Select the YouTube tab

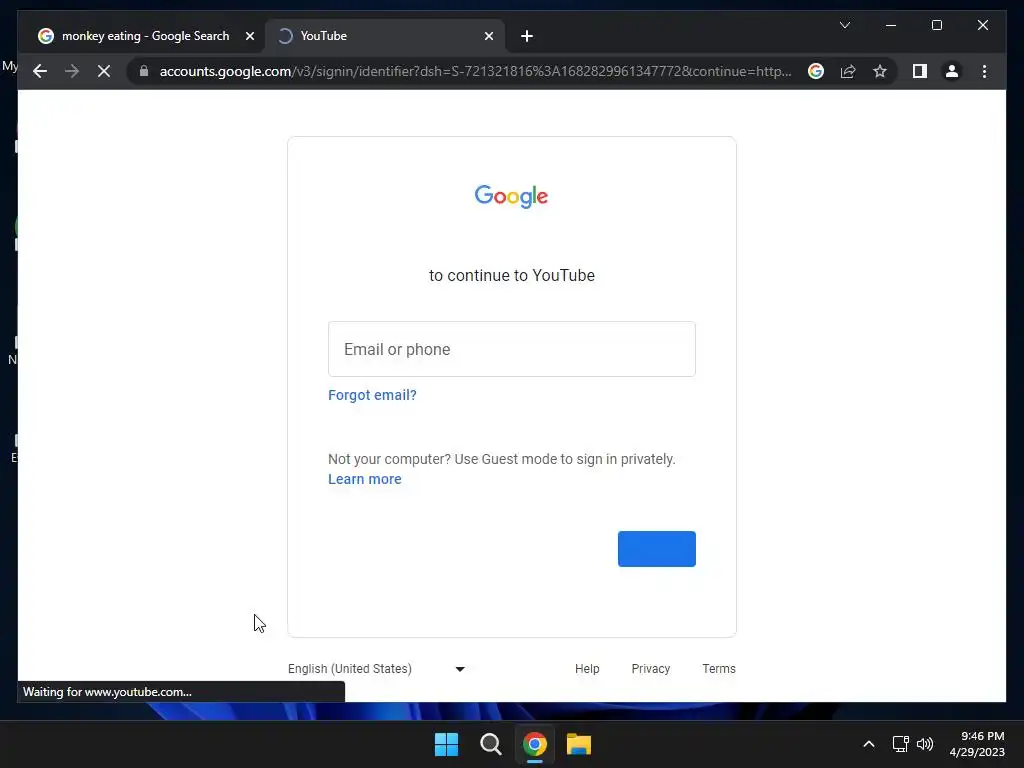tap(385, 36)
